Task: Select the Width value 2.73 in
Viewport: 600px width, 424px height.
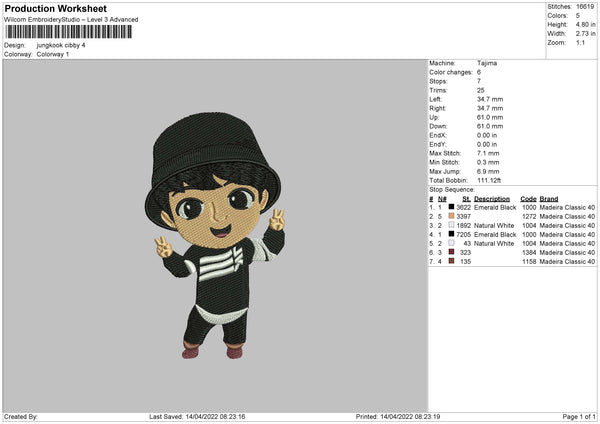Action: click(585, 34)
